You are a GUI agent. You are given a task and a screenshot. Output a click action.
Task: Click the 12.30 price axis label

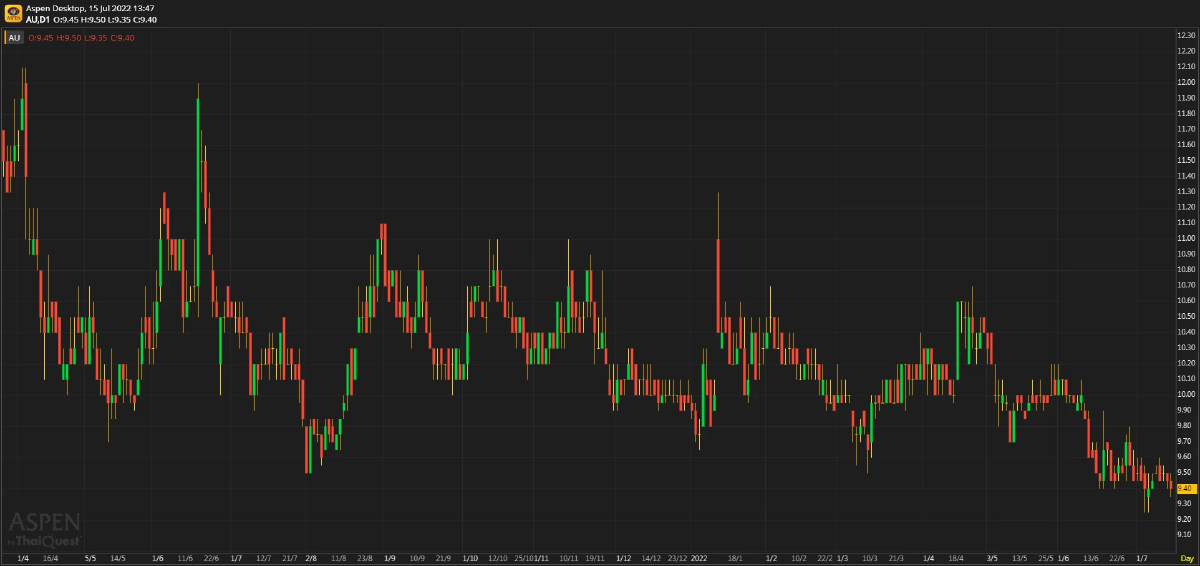(1186, 35)
